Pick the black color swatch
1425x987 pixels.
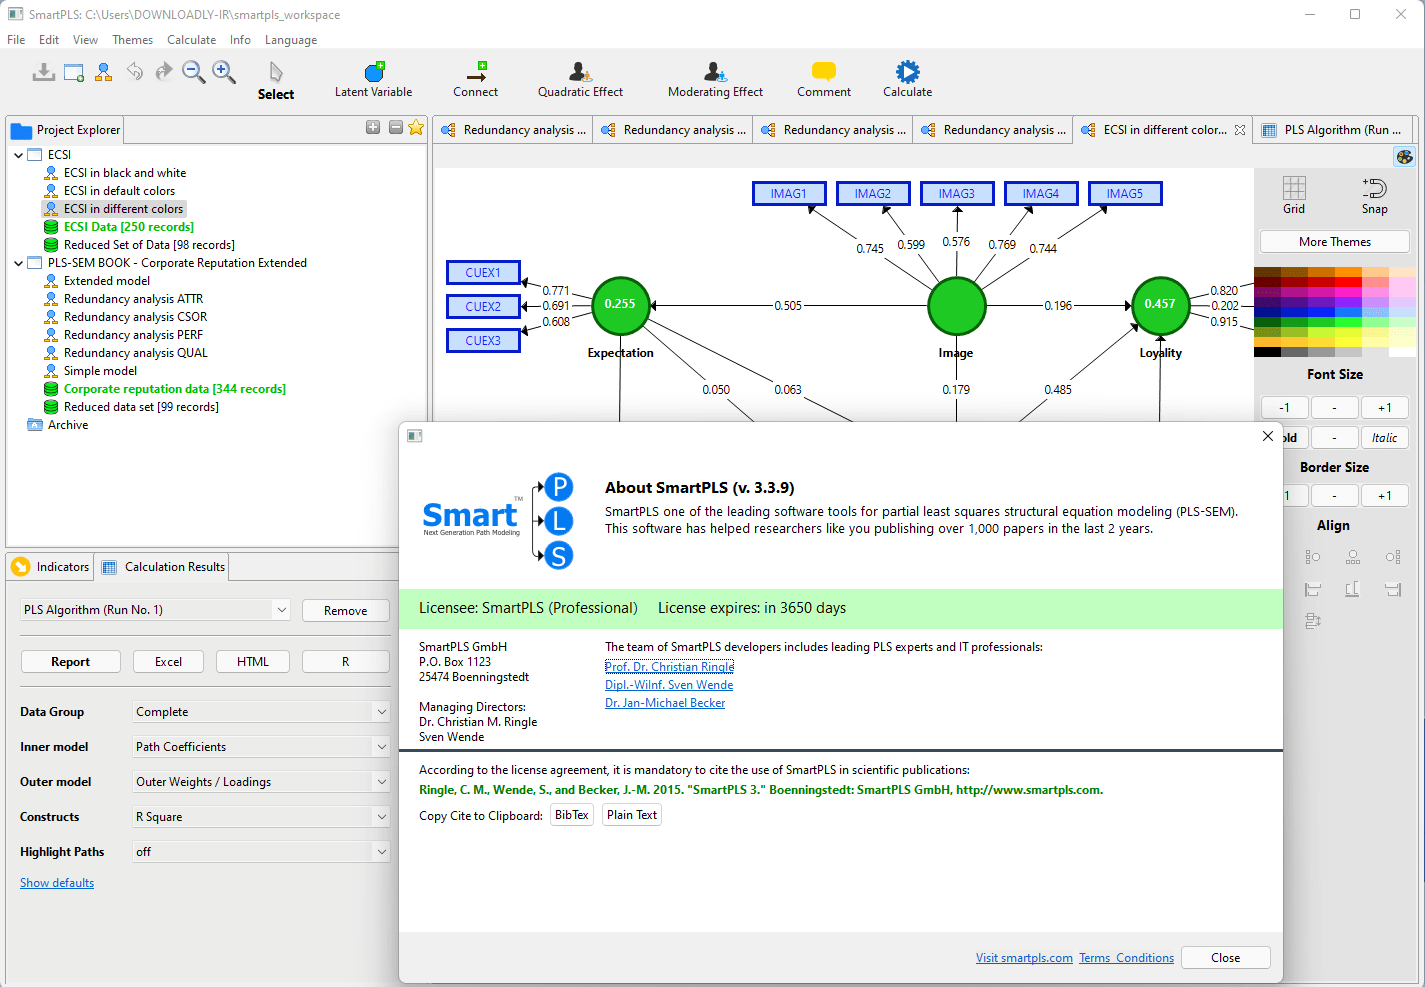click(x=1267, y=352)
